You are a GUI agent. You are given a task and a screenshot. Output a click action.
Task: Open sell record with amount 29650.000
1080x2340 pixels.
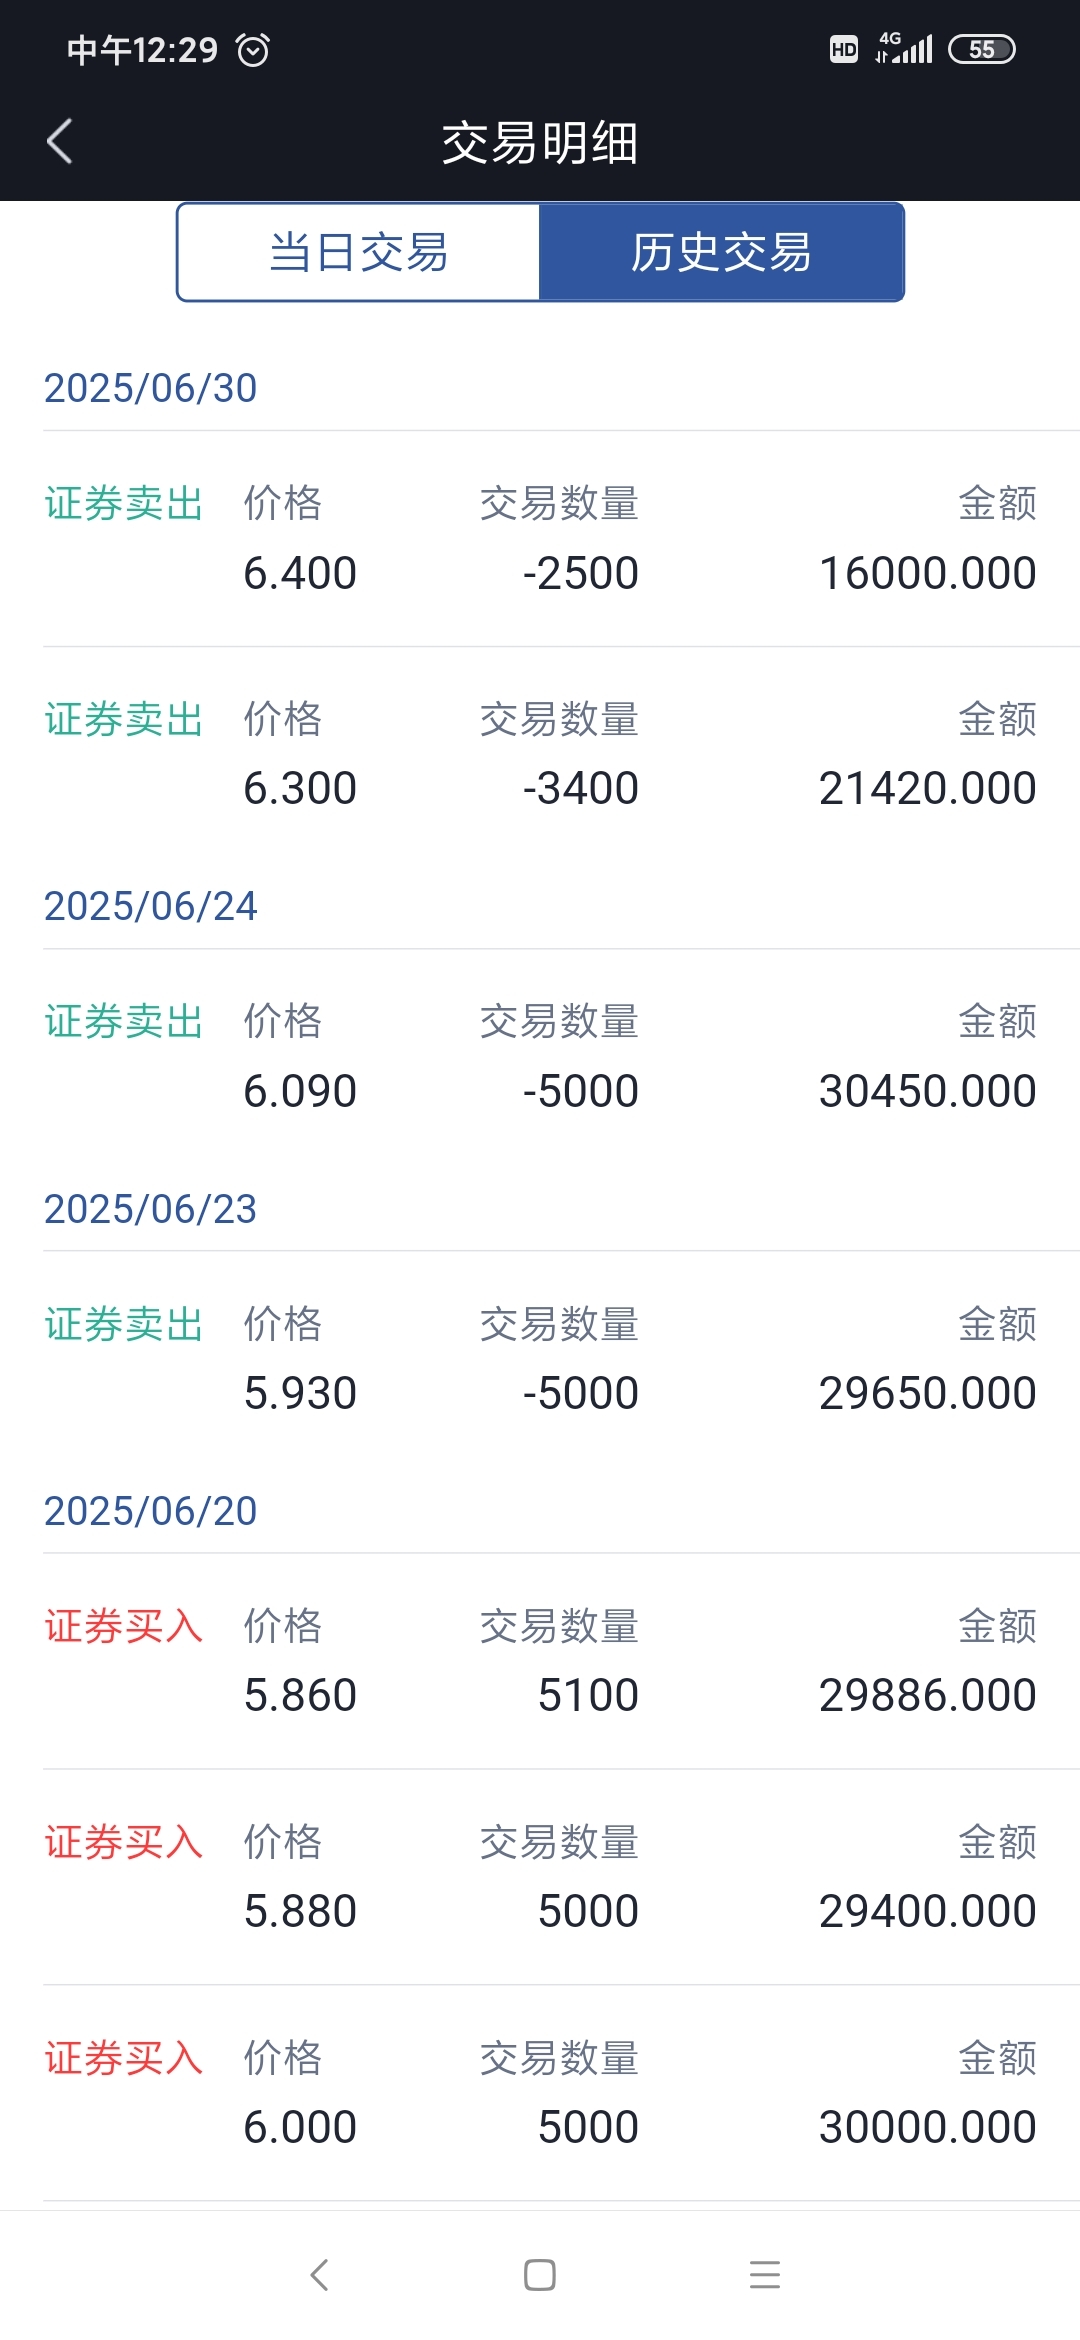point(540,1359)
